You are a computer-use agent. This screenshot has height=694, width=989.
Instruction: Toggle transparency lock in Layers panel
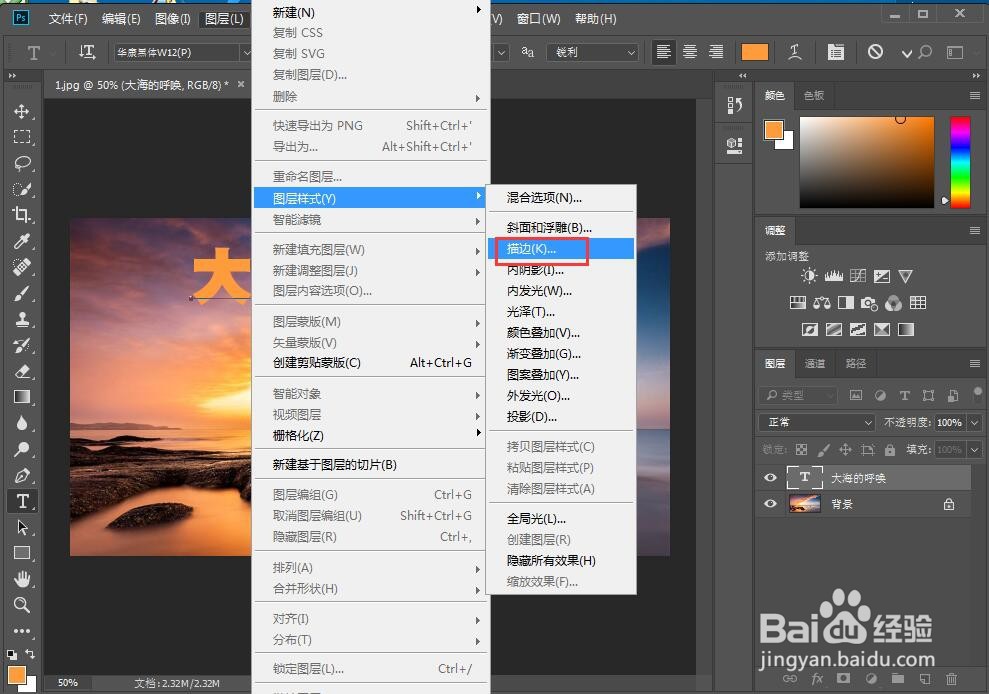pos(800,449)
